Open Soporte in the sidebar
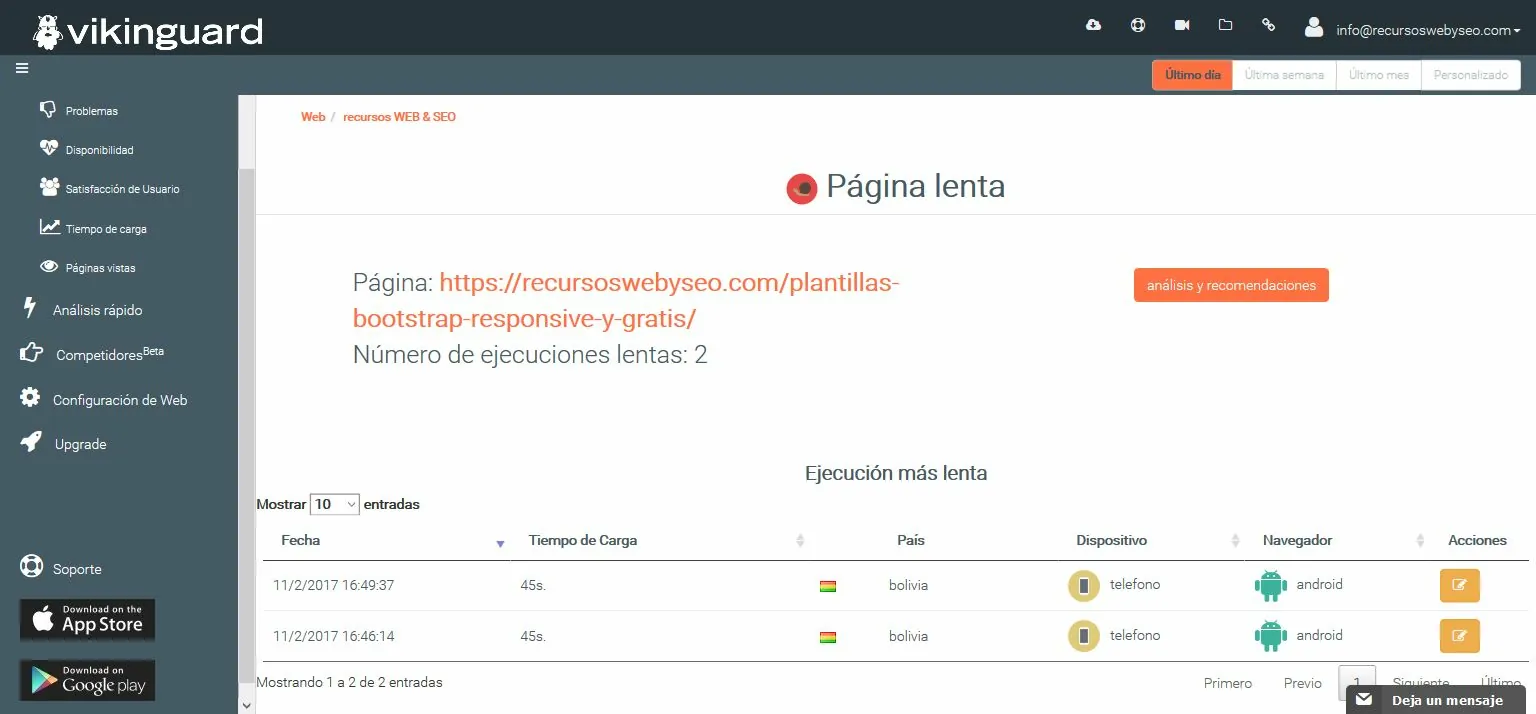The width and height of the screenshot is (1536, 714). [77, 569]
